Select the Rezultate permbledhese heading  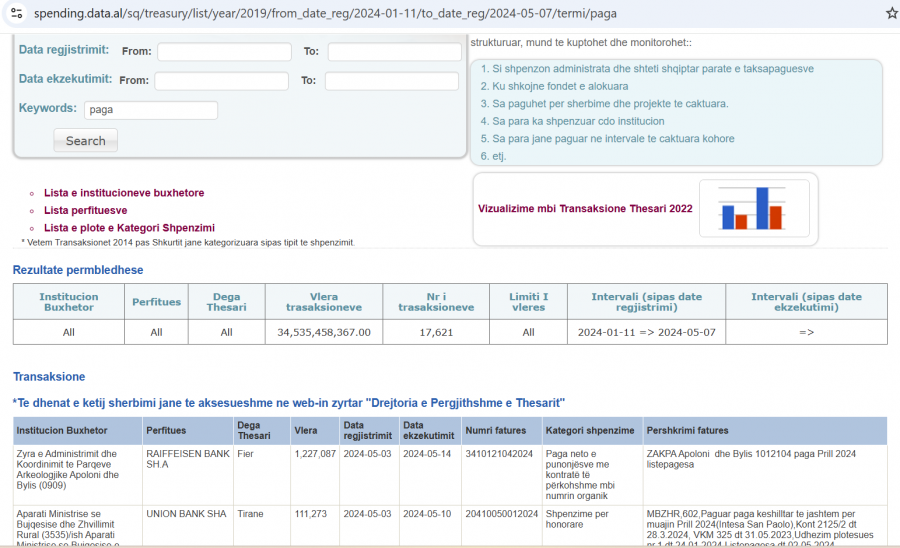78,270
